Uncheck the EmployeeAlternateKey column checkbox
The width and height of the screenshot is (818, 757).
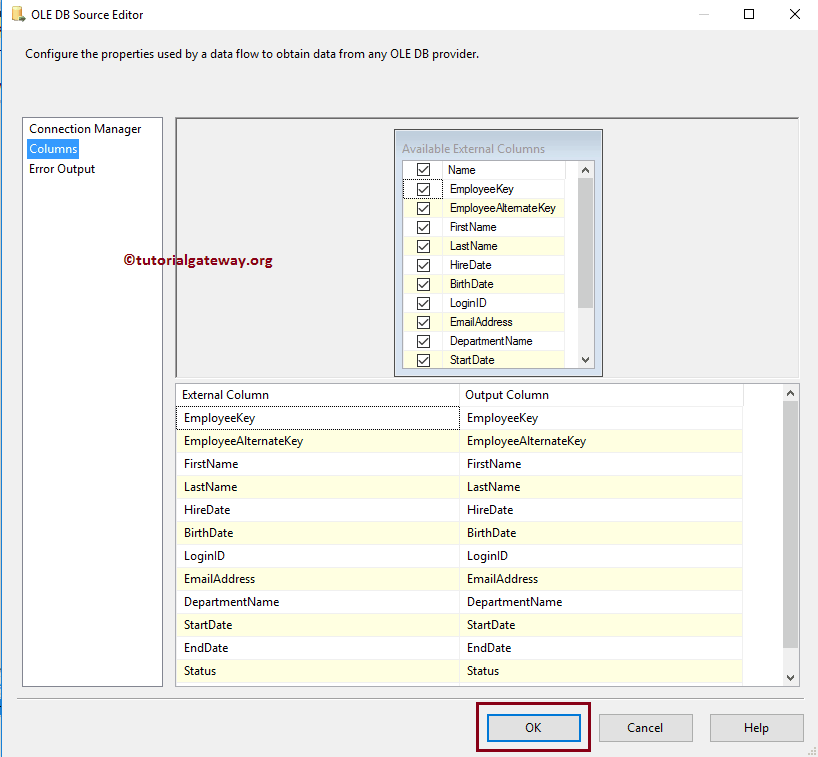pos(422,208)
